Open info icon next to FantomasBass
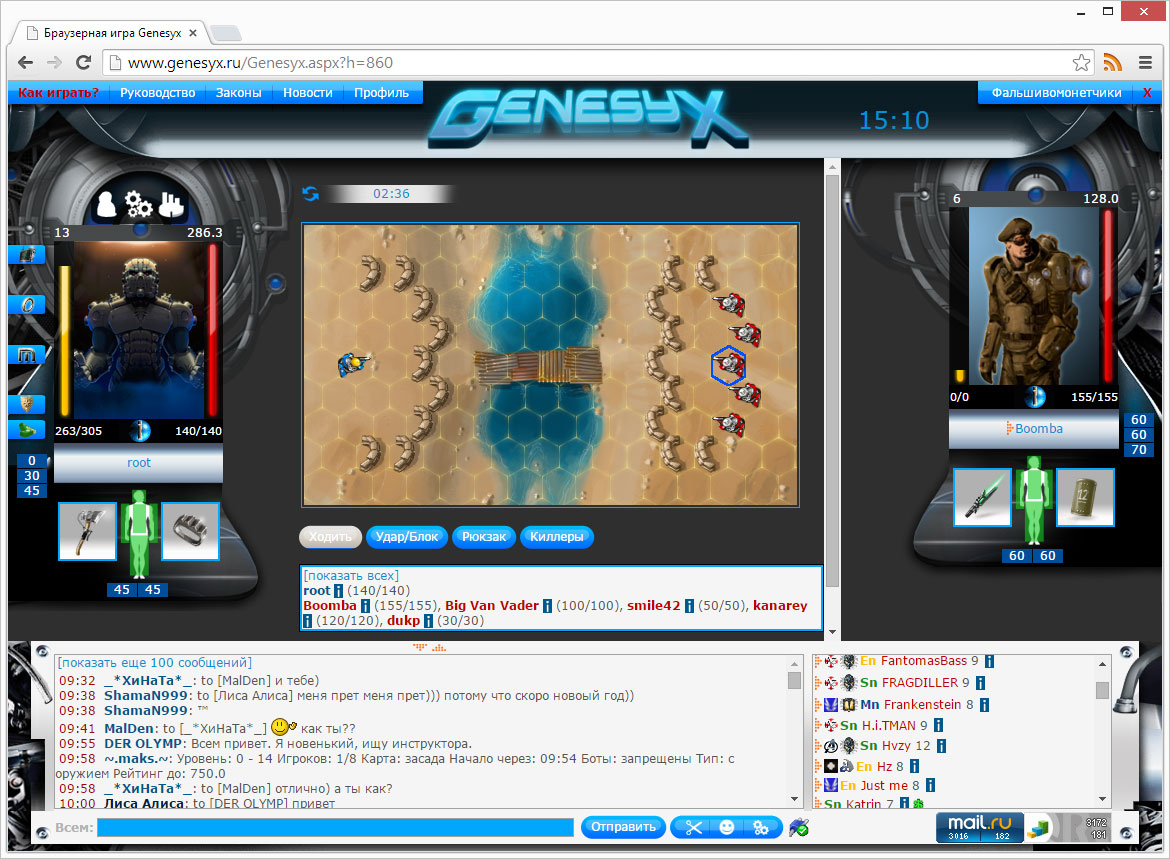Viewport: 1170px width, 859px height. click(x=989, y=661)
